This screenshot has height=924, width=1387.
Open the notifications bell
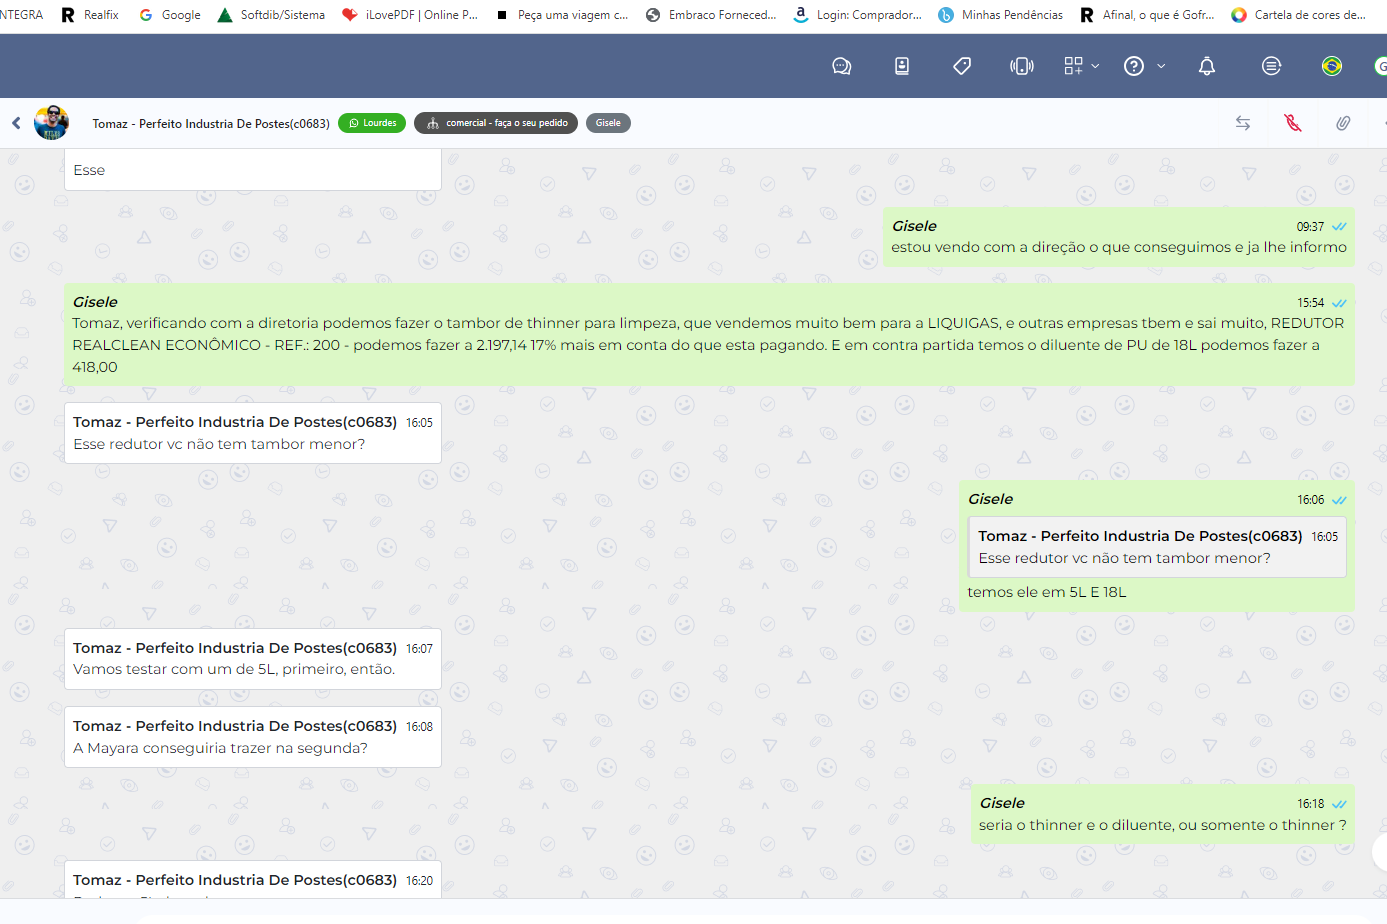coord(1207,66)
